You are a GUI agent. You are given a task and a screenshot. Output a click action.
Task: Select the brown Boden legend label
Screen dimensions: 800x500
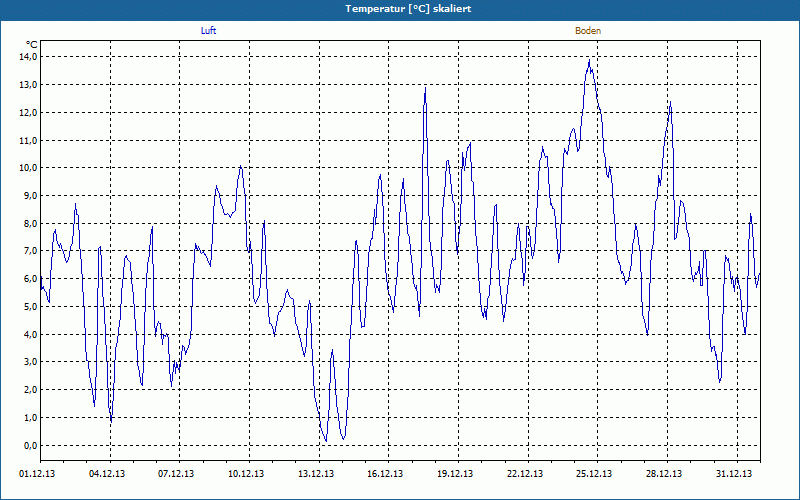point(588,31)
